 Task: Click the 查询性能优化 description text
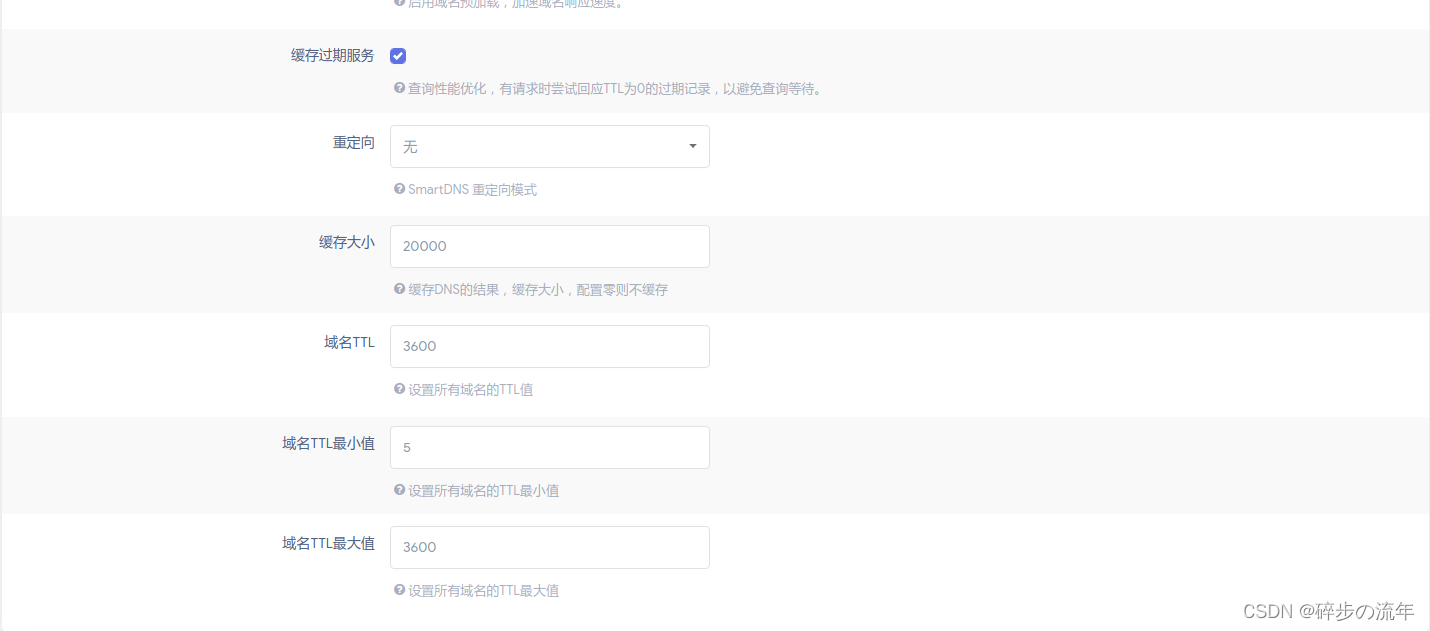click(x=615, y=89)
